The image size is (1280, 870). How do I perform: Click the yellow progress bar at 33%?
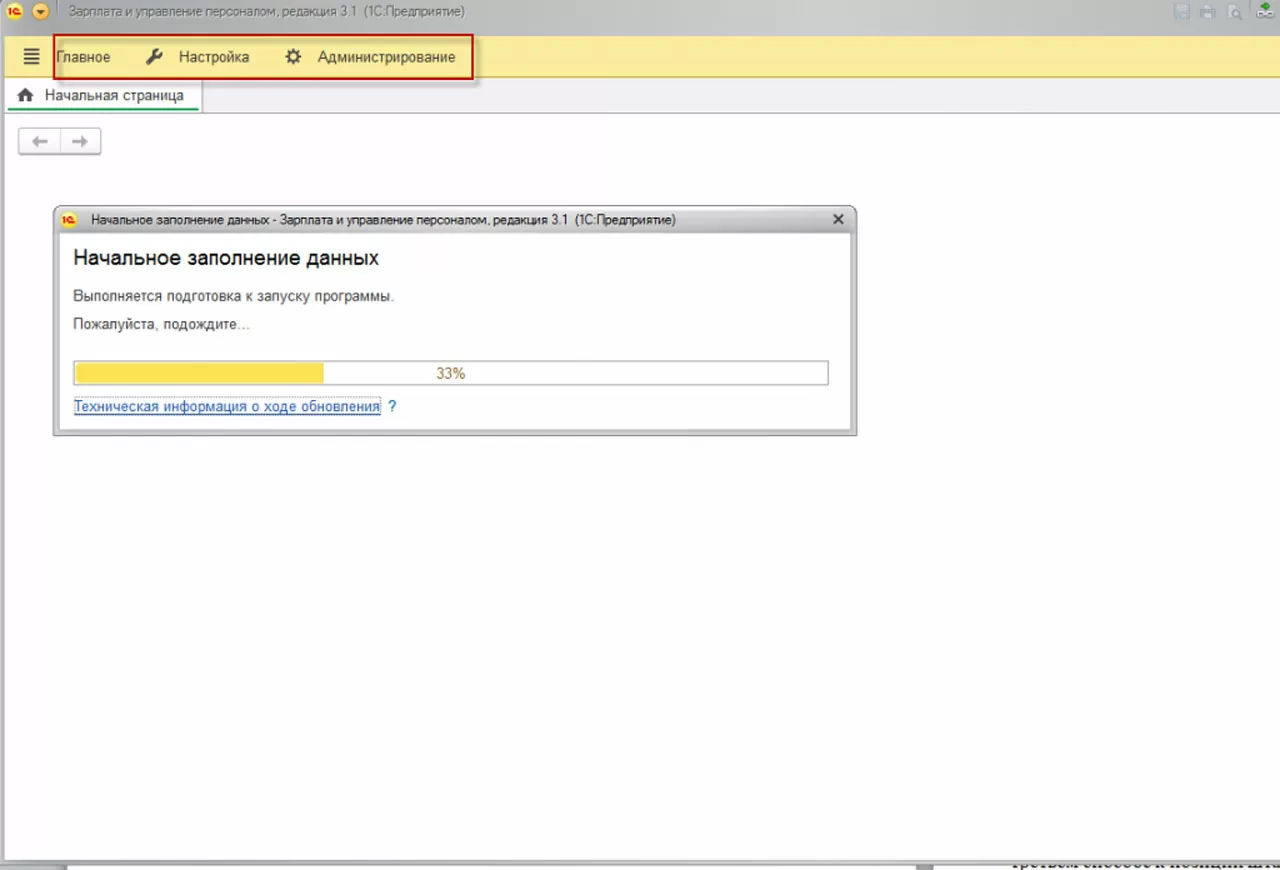(451, 373)
